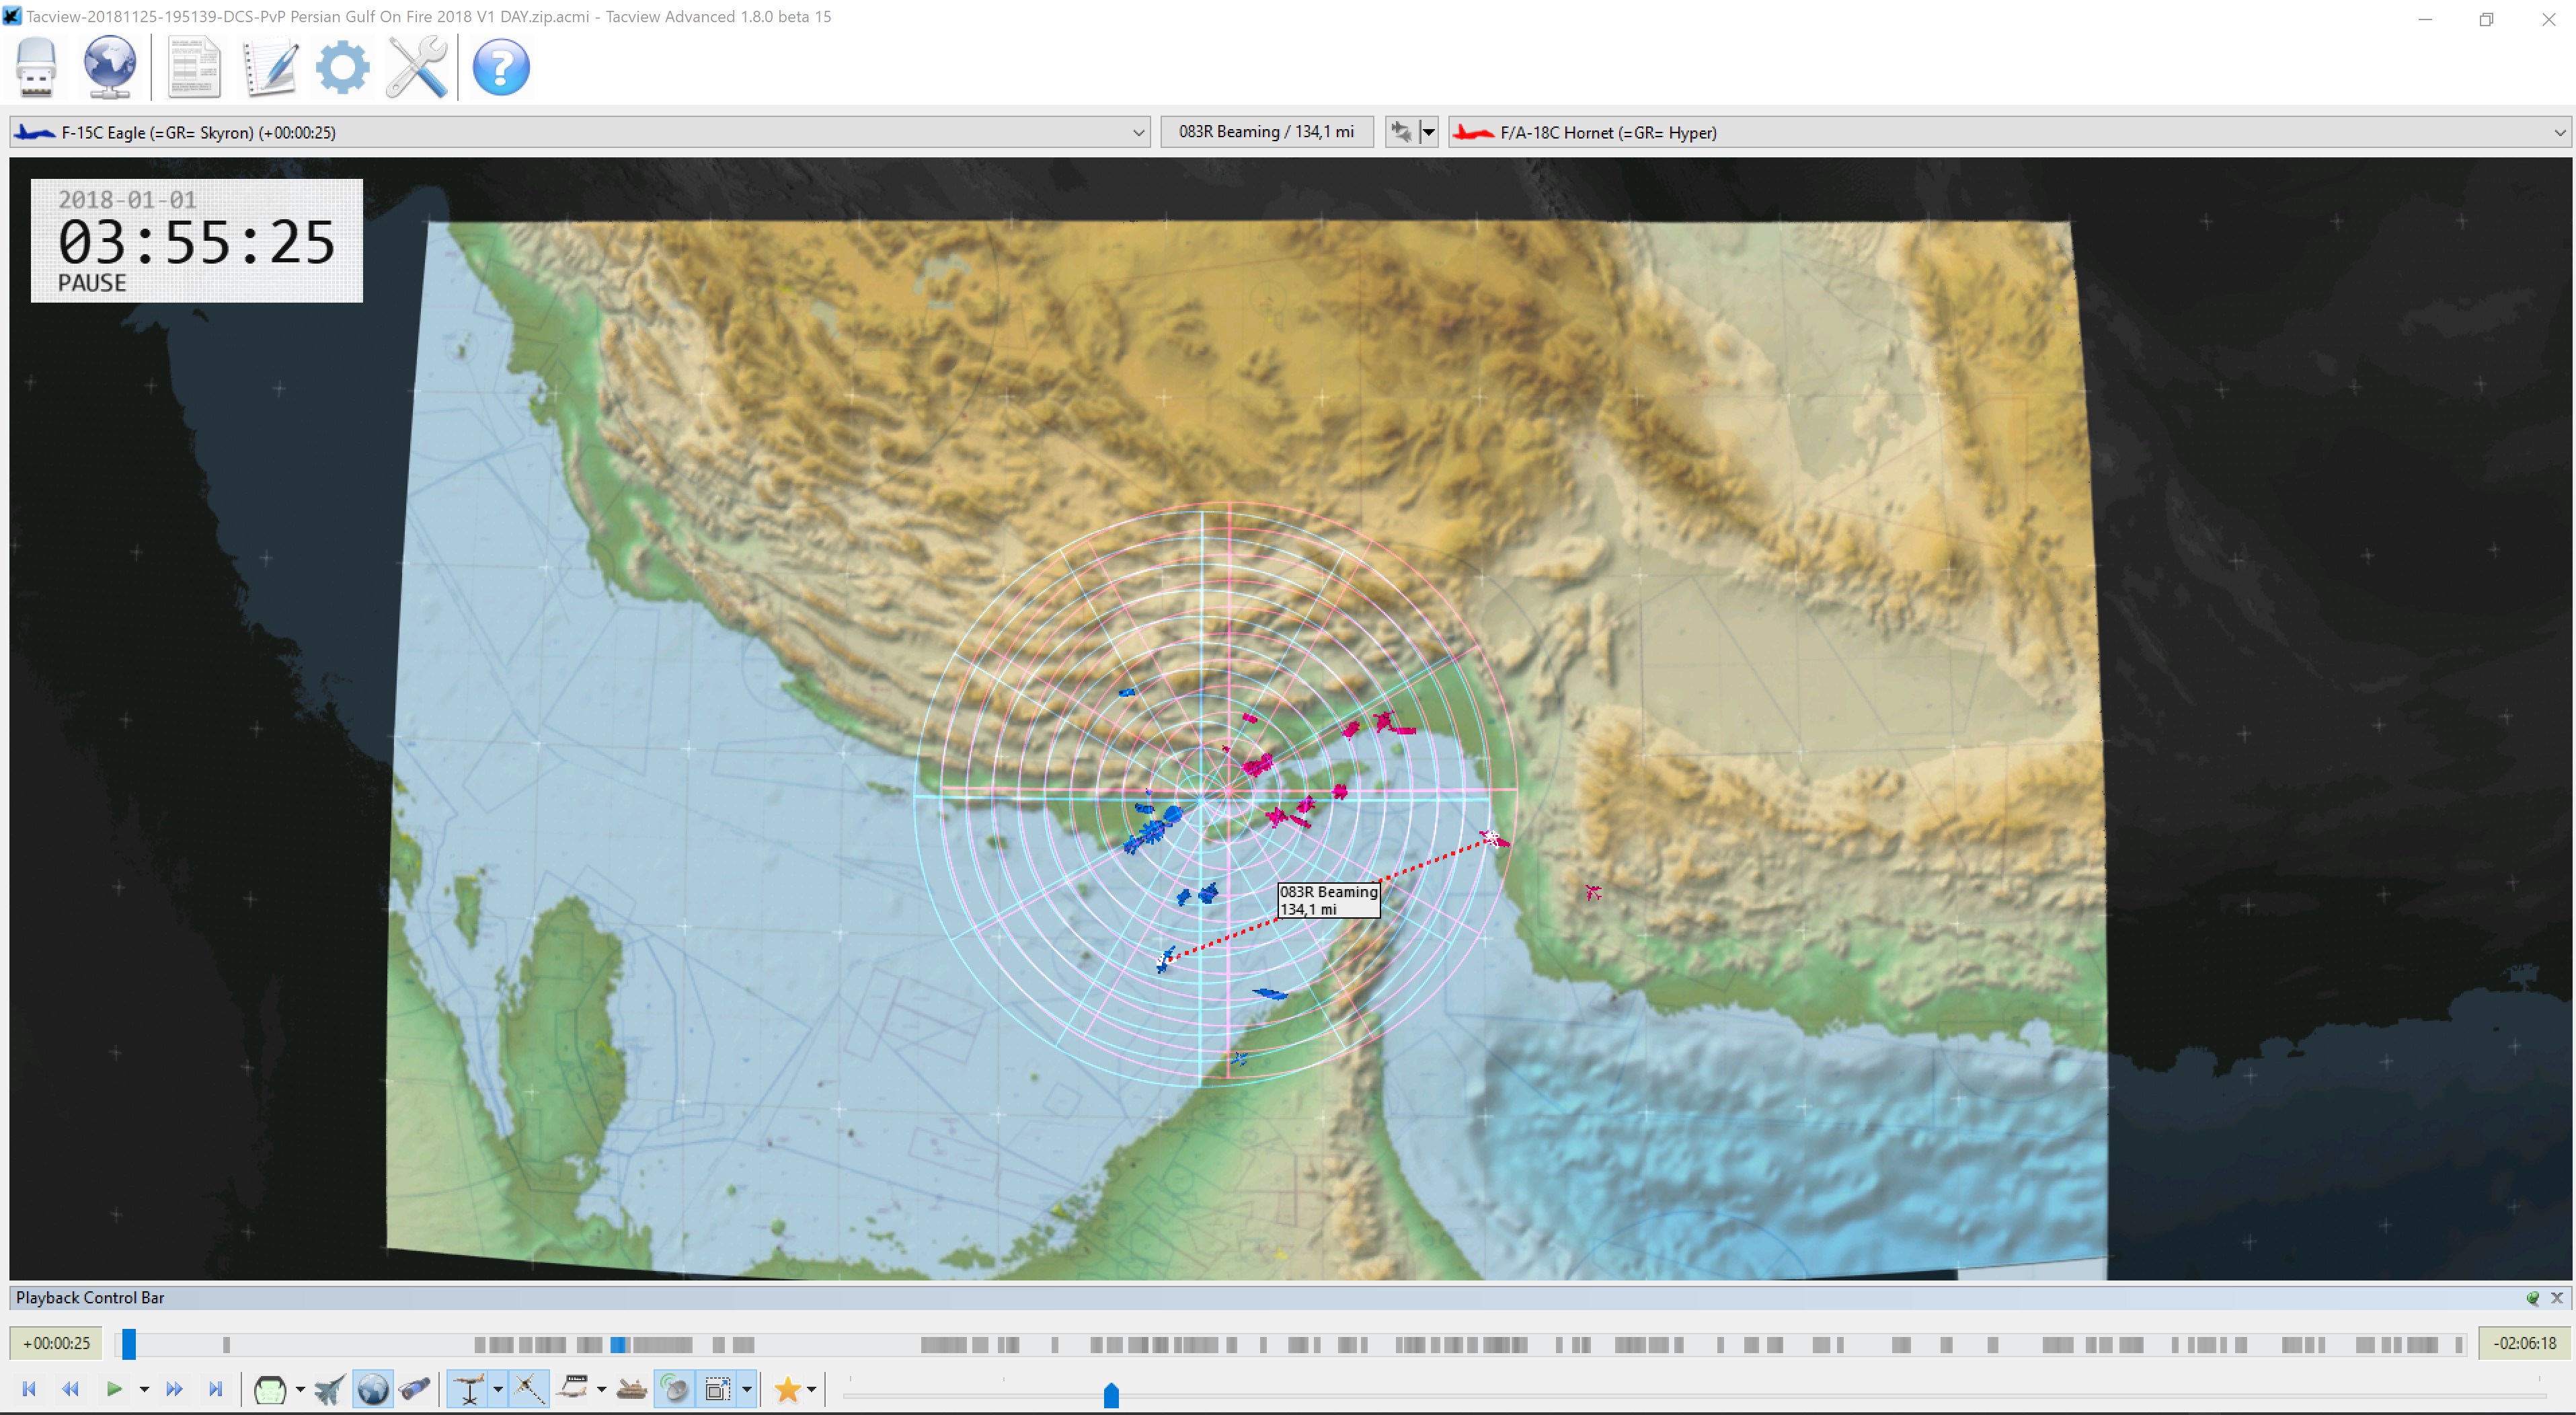Image resolution: width=2576 pixels, height=1415 pixels.
Task: Click the playback speed slider handle
Action: (x=1111, y=1394)
